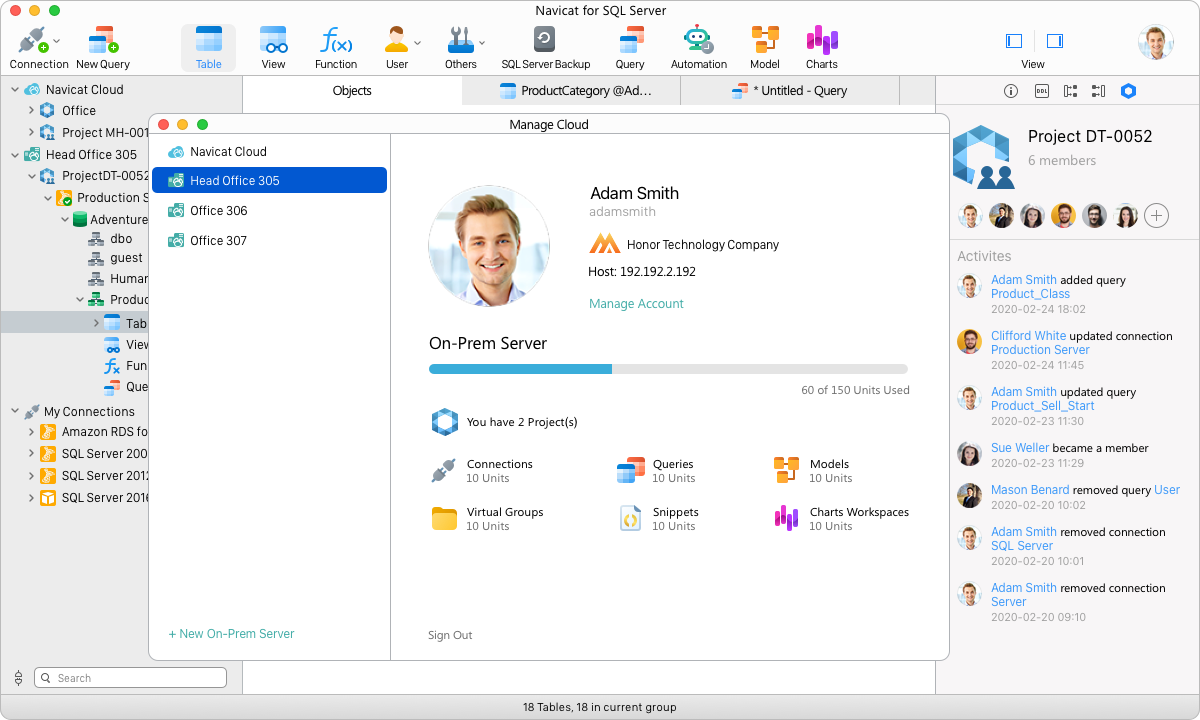
Task: Click the Model toolbar icon
Action: tap(764, 45)
